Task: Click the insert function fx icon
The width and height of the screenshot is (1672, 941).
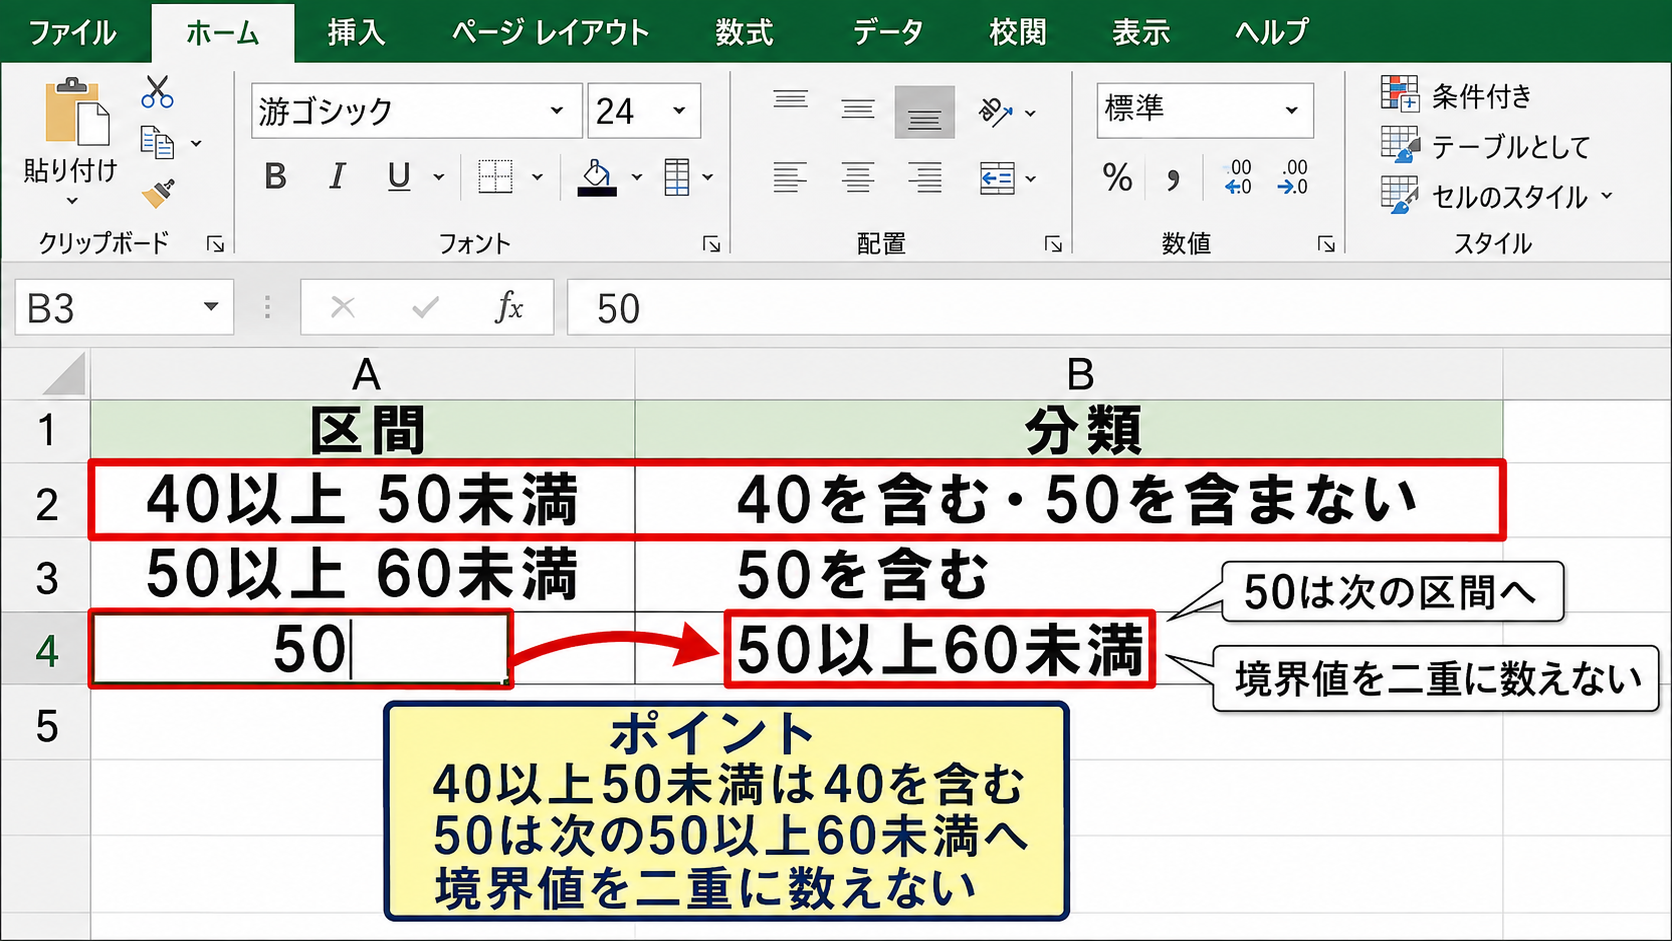Action: point(509,307)
